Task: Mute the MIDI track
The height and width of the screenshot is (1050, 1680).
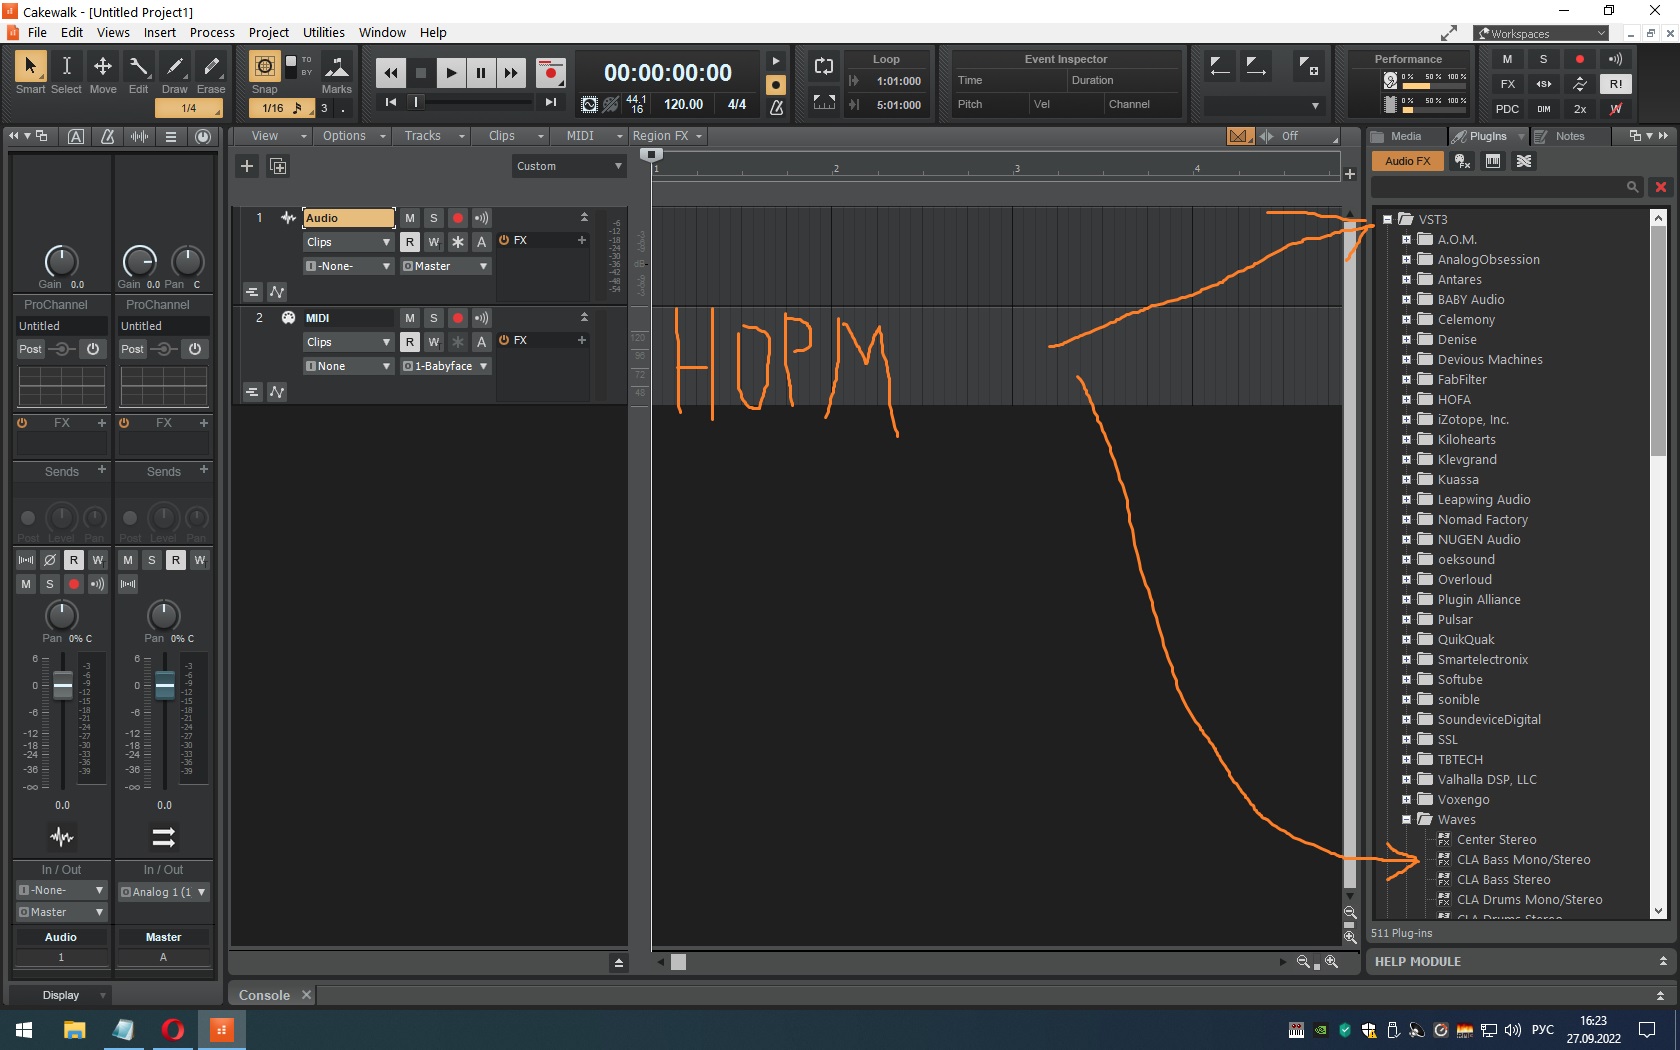Action: pos(410,318)
